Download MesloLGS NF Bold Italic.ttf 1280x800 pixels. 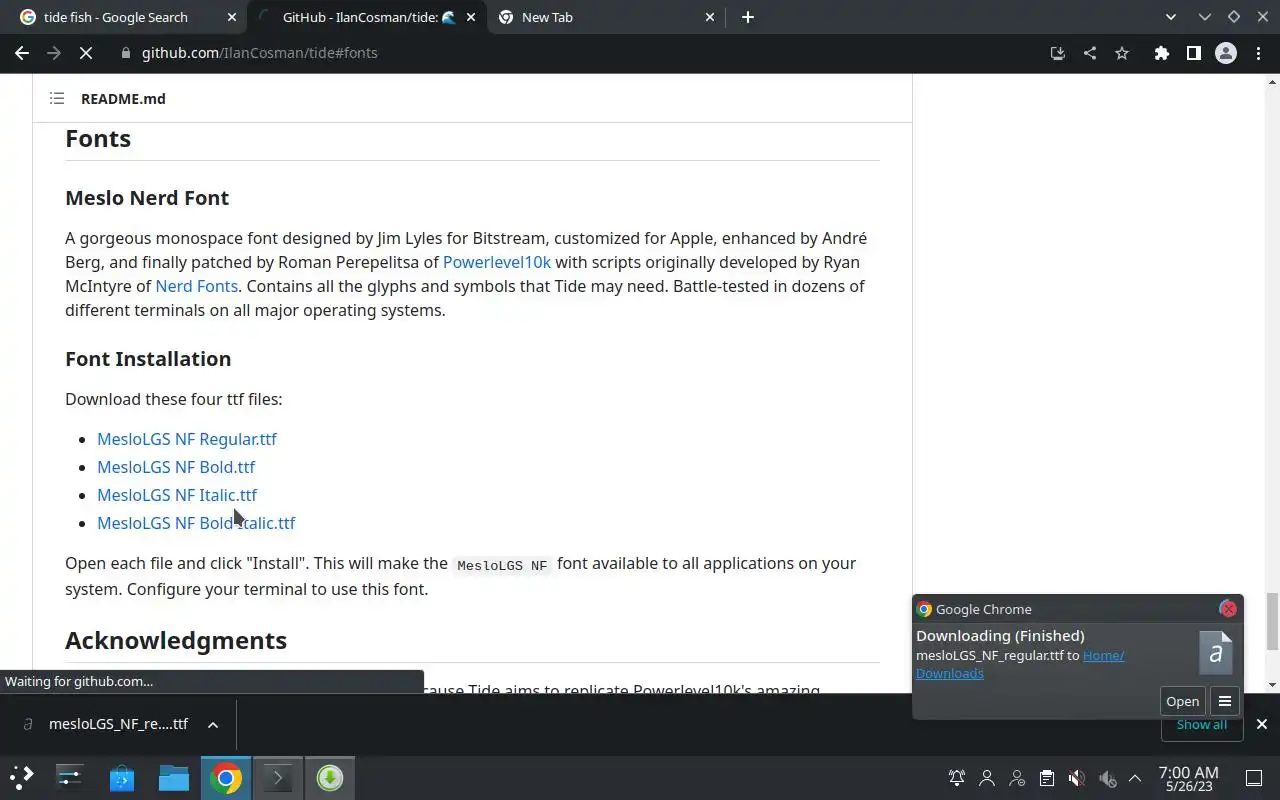click(196, 523)
